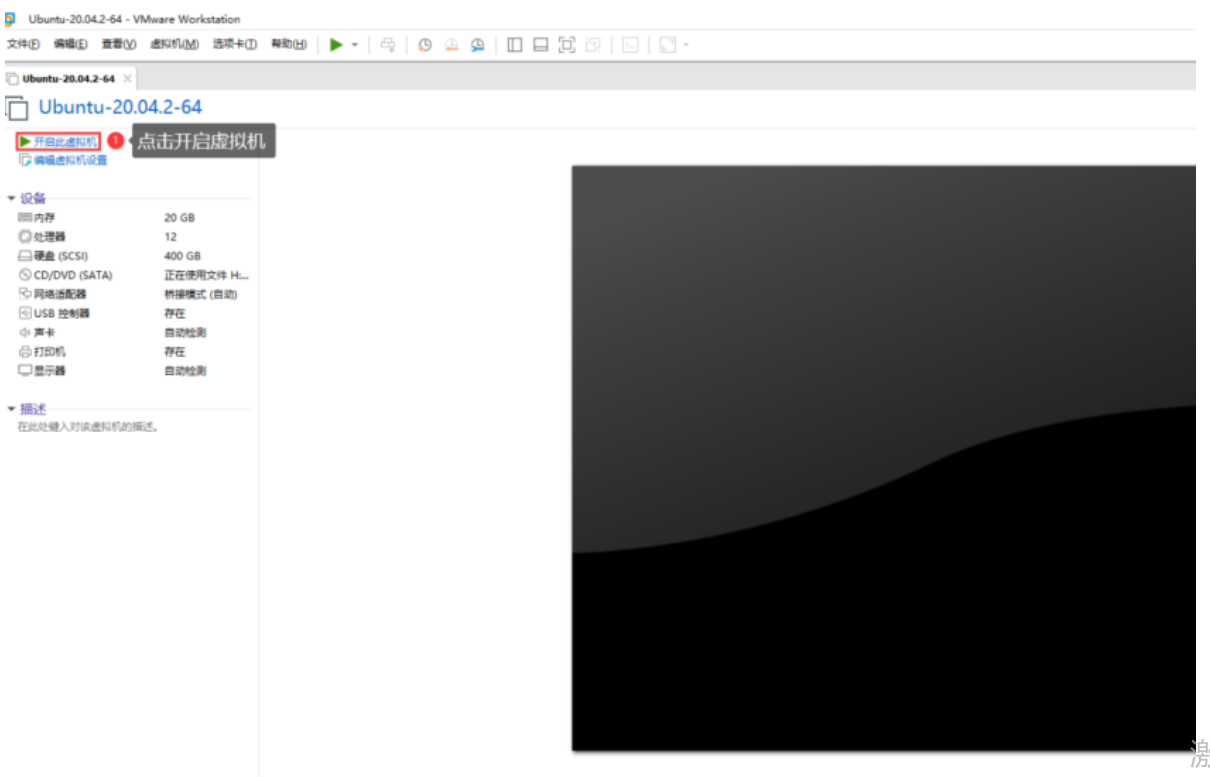Select the Ubuntu-20.04.2-64 tab
Viewport: 1210px width, 777px height.
[x=68, y=78]
